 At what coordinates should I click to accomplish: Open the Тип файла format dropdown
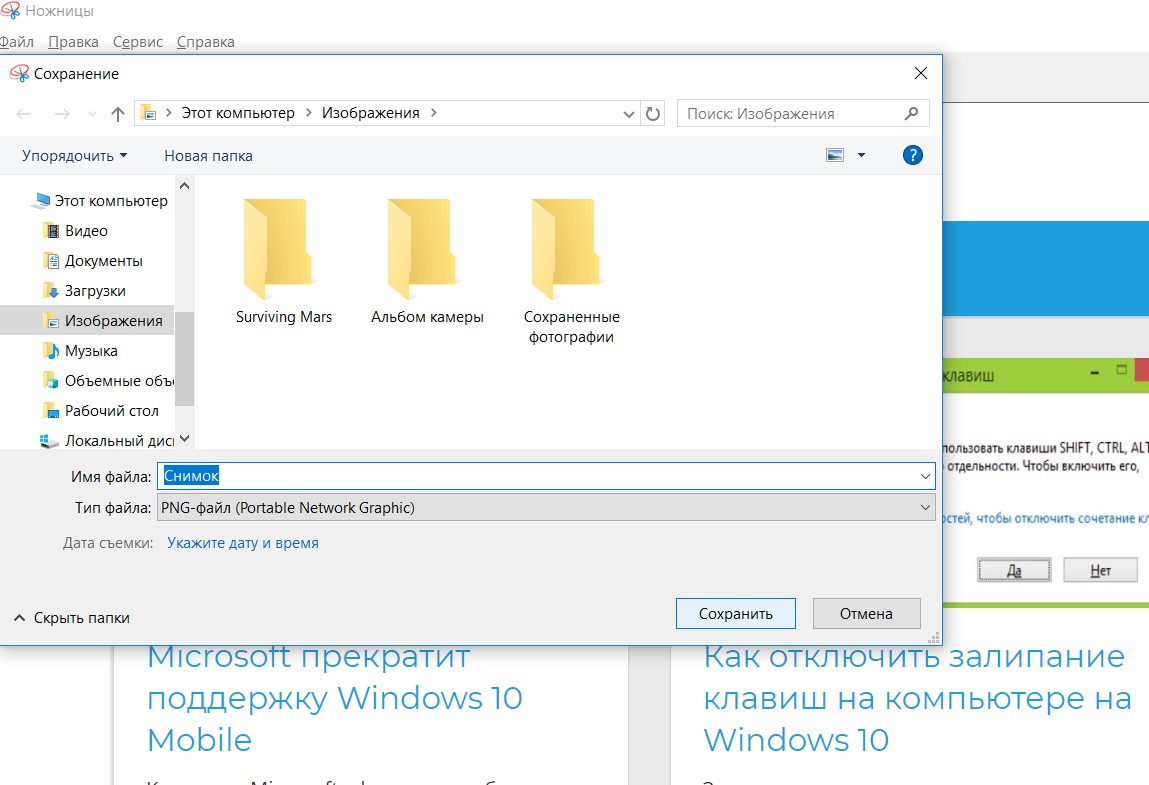(546, 508)
